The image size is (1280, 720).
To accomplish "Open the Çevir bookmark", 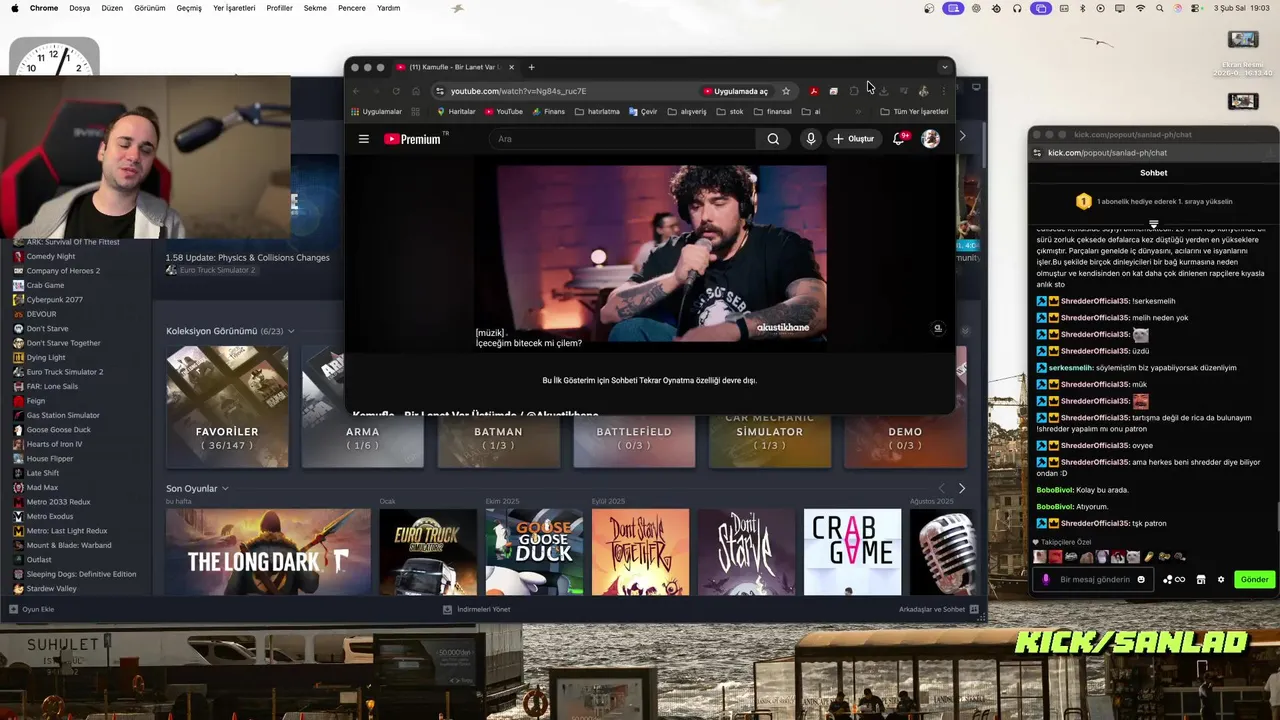I will (643, 111).
